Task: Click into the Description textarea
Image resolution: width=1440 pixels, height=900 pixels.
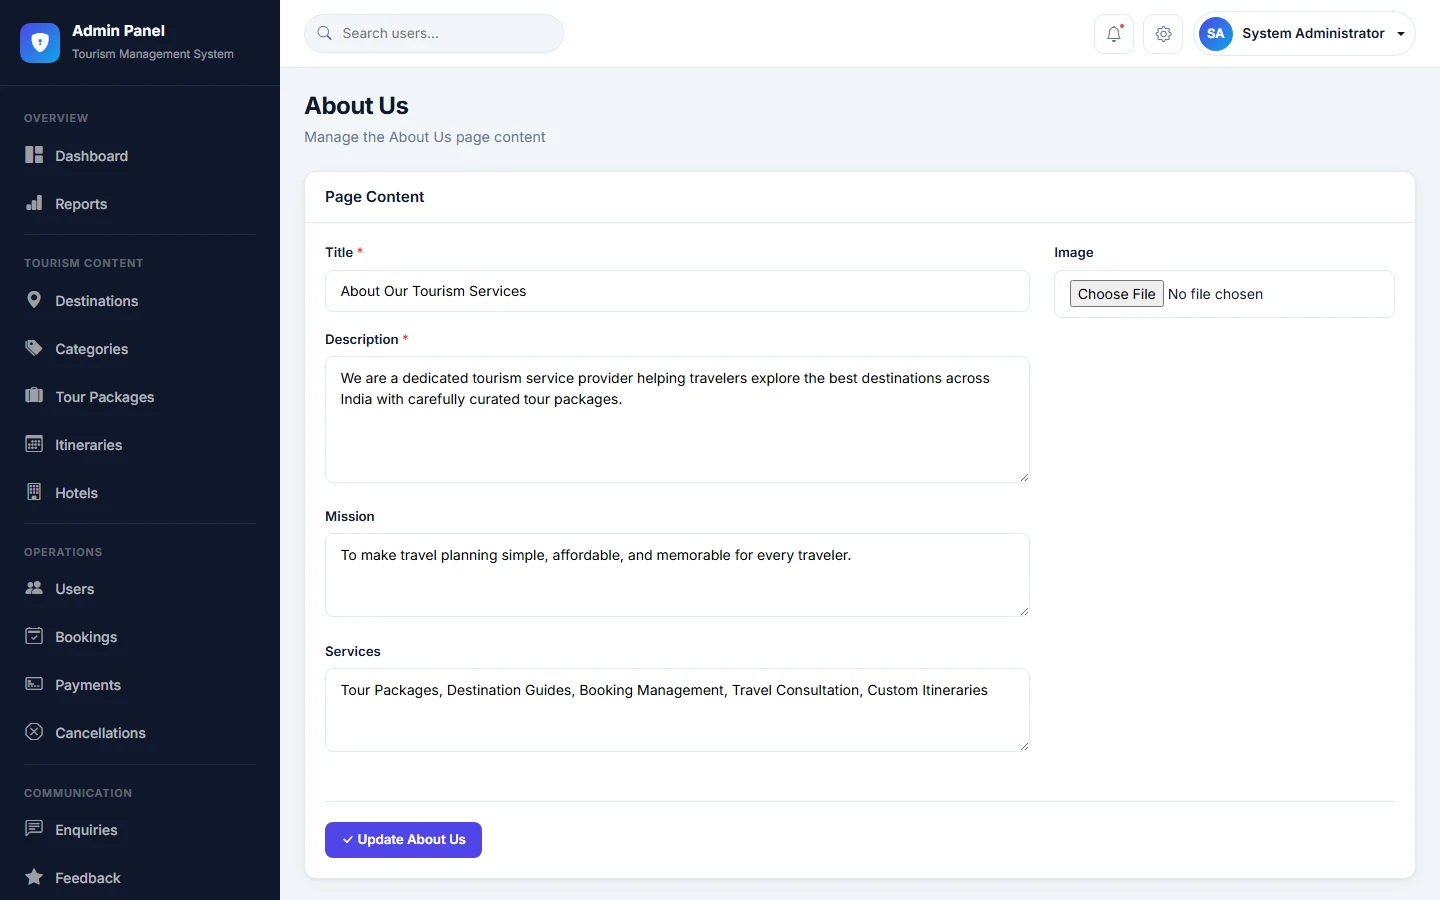Action: tap(677, 419)
